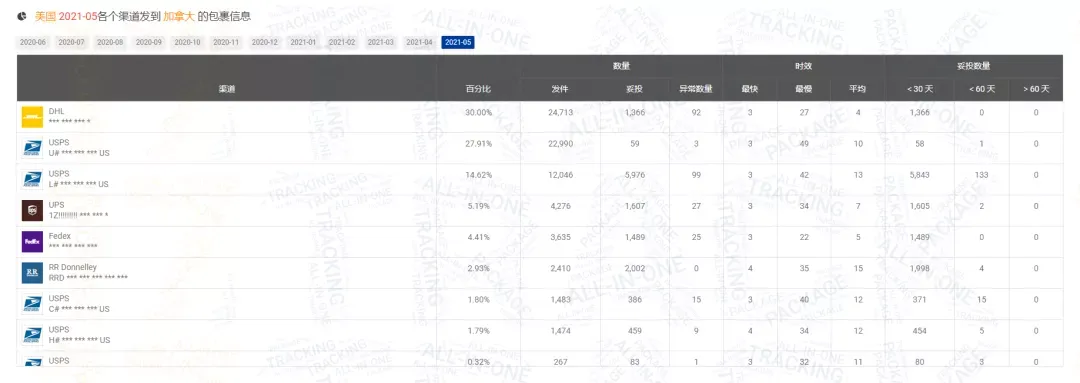The width and height of the screenshot is (1080, 383).
Task: Select the 2021-04 month tab
Action: coord(419,42)
